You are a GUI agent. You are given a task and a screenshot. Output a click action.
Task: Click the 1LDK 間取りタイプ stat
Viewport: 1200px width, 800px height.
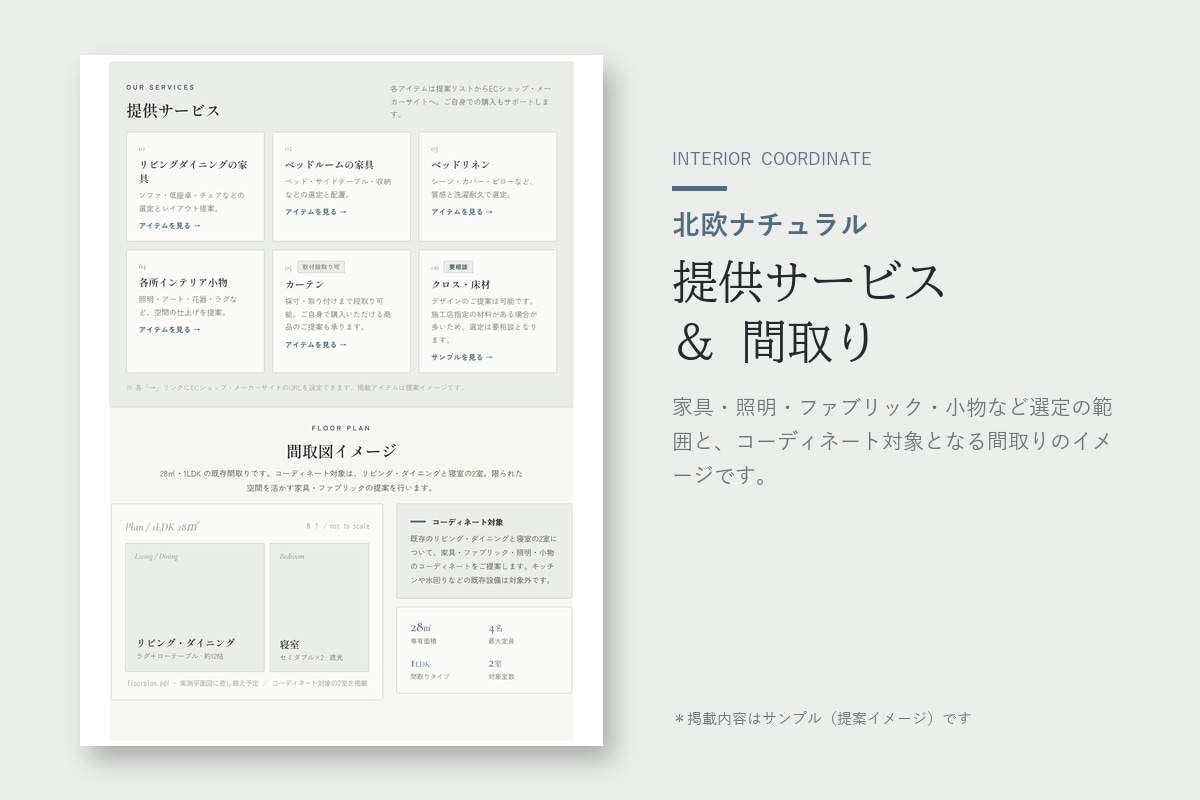(430, 669)
